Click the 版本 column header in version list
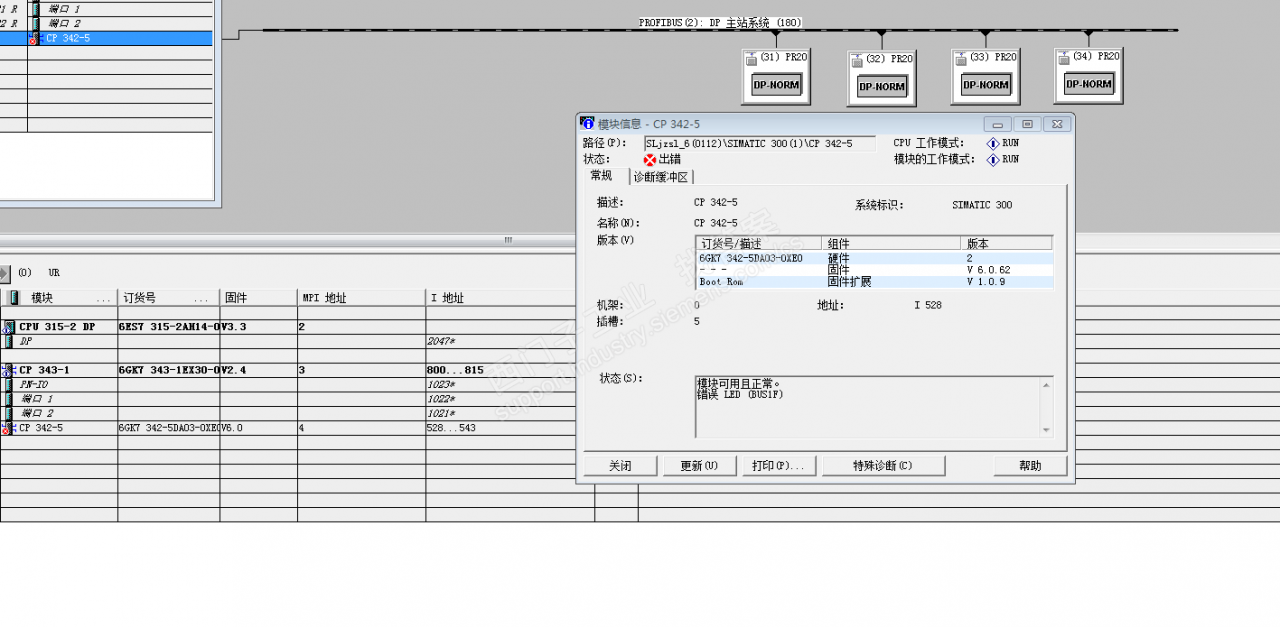The height and width of the screenshot is (627, 1280). tap(1006, 243)
